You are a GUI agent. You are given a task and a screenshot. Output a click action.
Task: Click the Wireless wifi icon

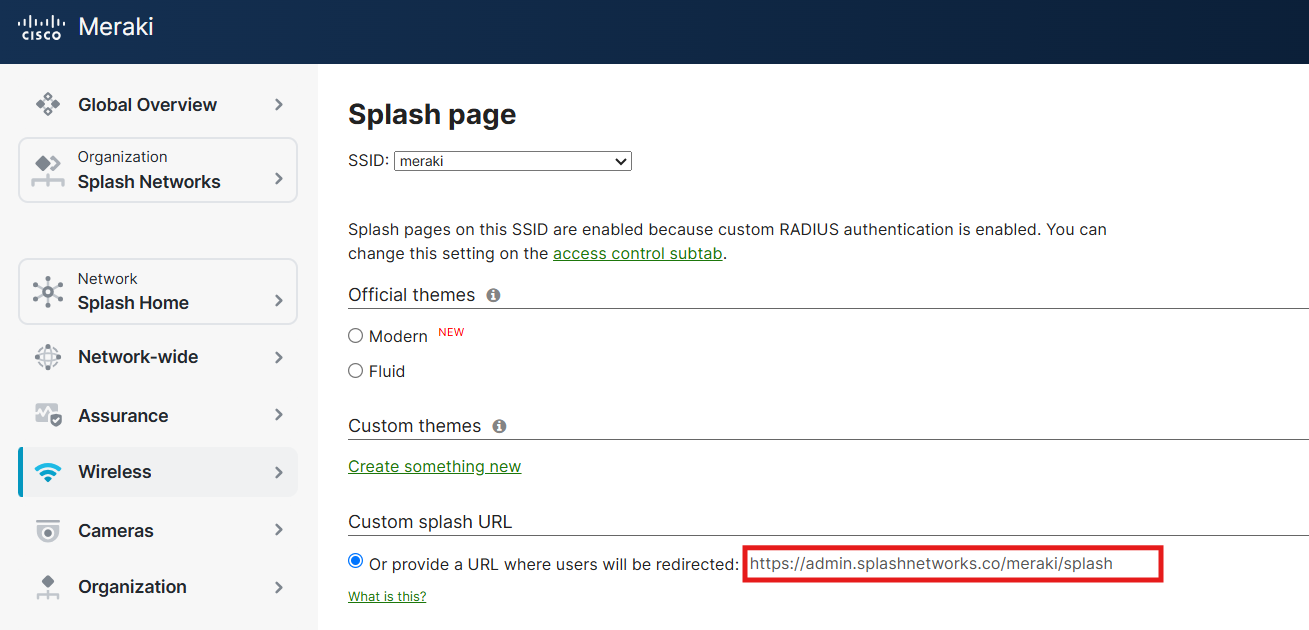(x=47, y=472)
